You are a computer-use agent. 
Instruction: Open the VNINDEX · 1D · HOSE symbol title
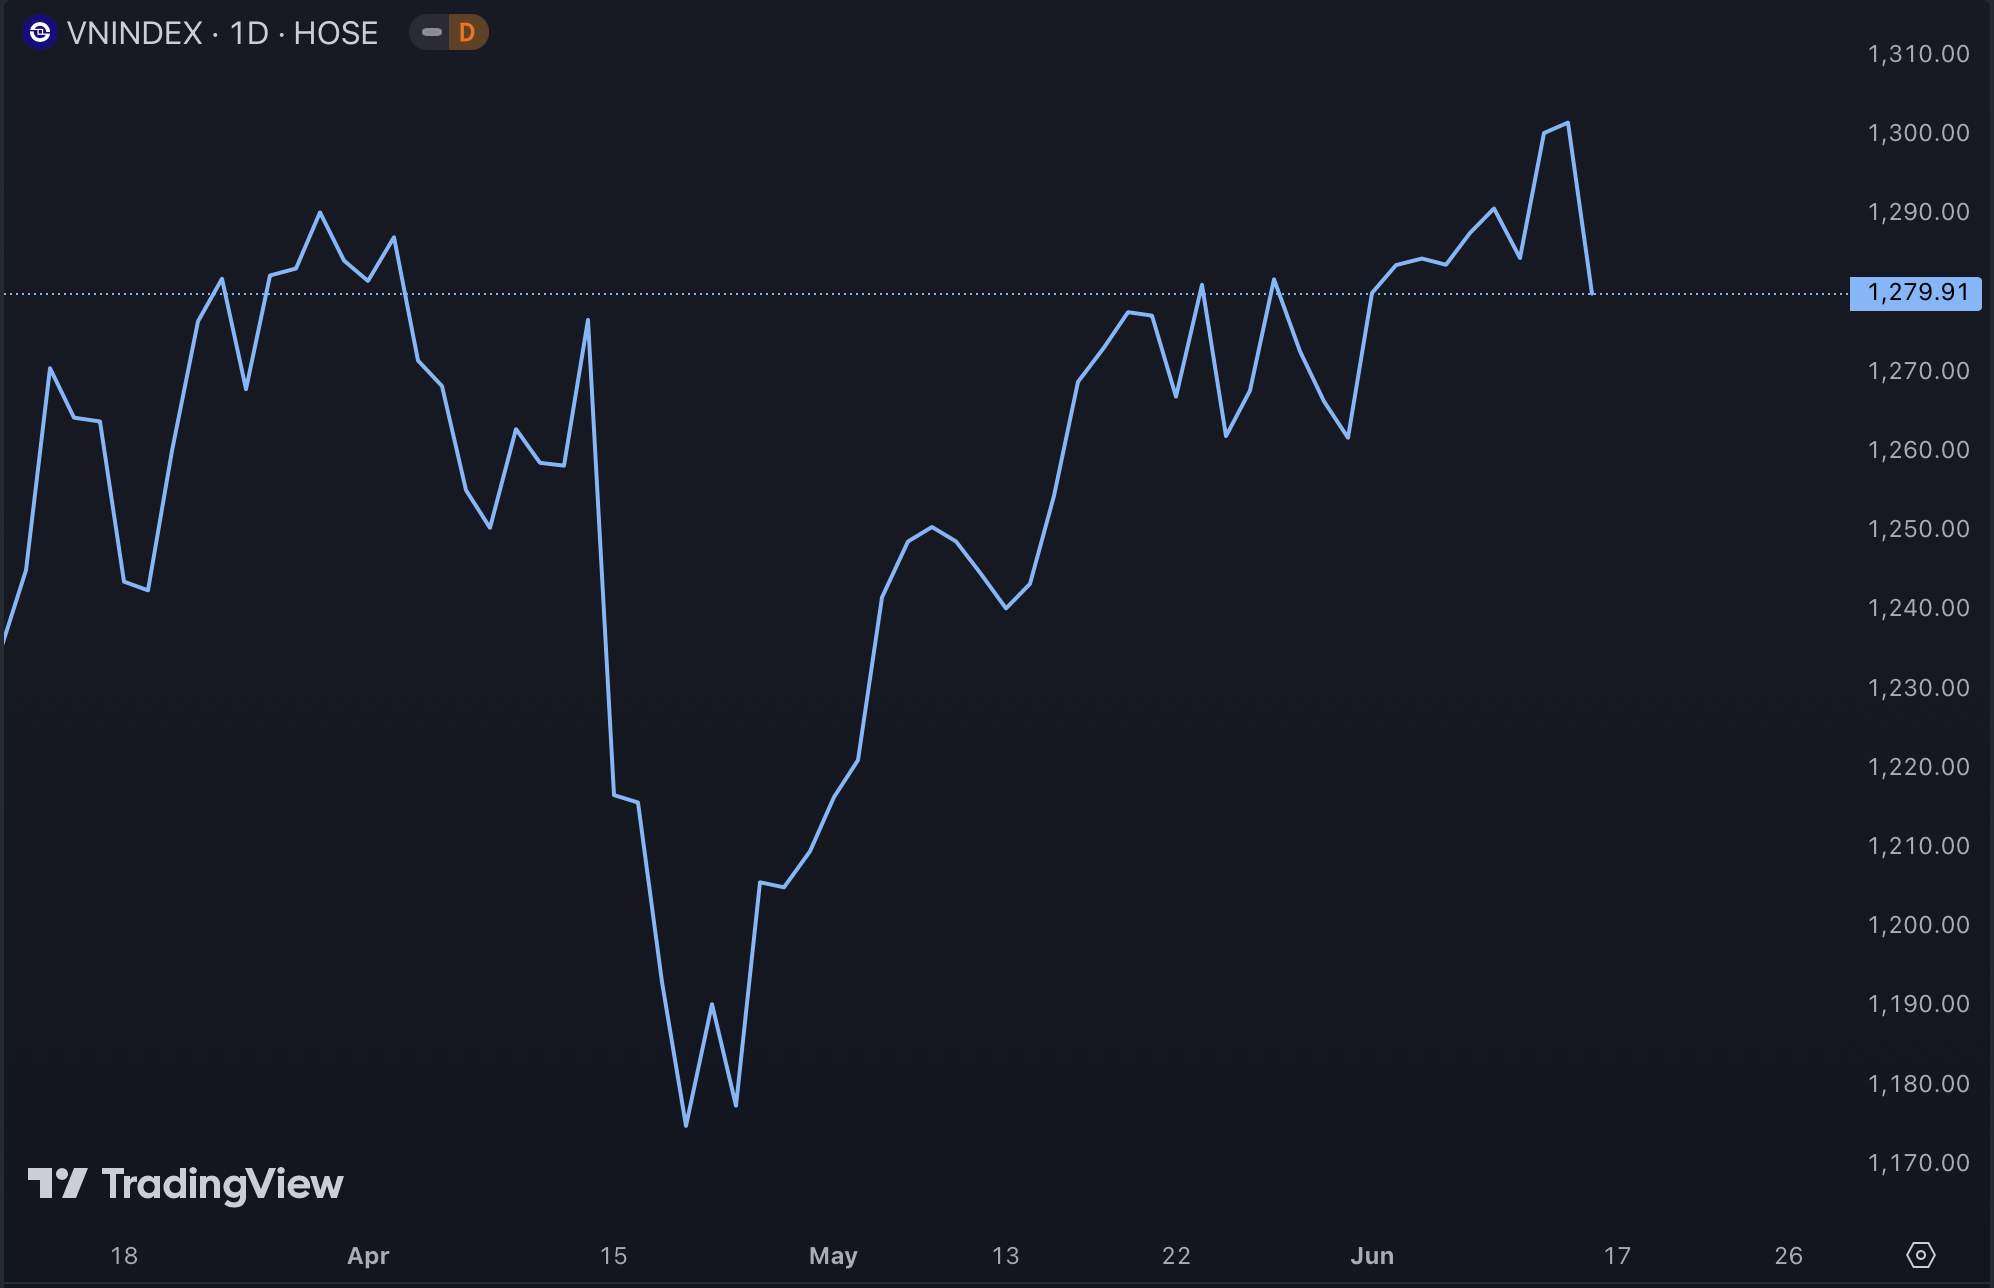pos(222,33)
